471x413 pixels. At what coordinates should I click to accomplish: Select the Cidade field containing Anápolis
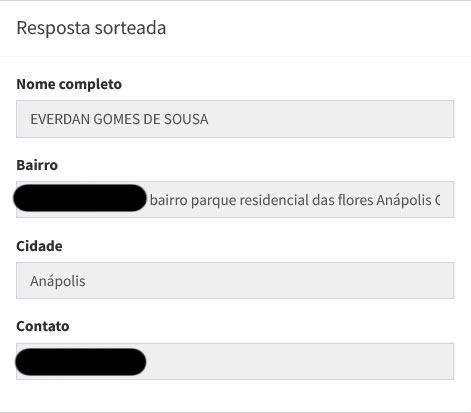tap(235, 281)
